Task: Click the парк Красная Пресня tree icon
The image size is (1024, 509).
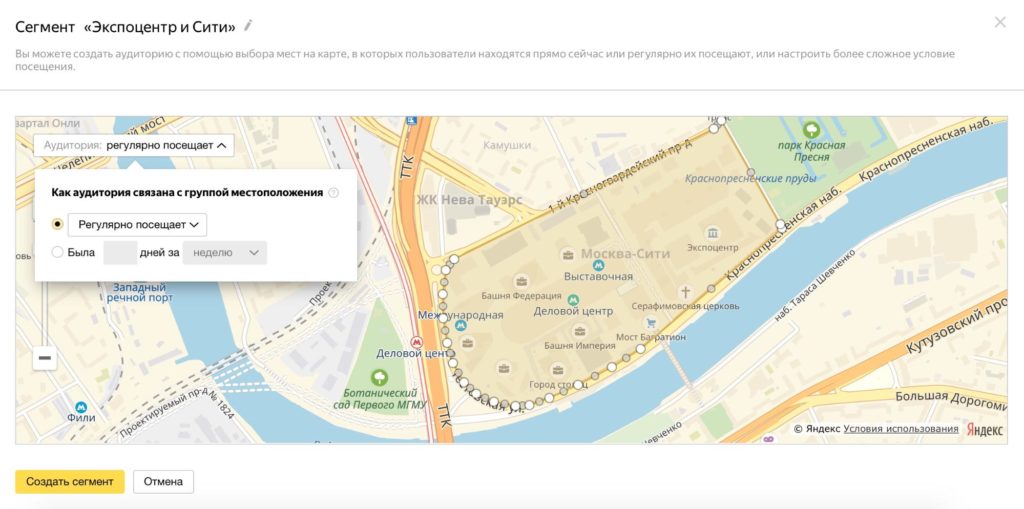Action: coord(812,129)
